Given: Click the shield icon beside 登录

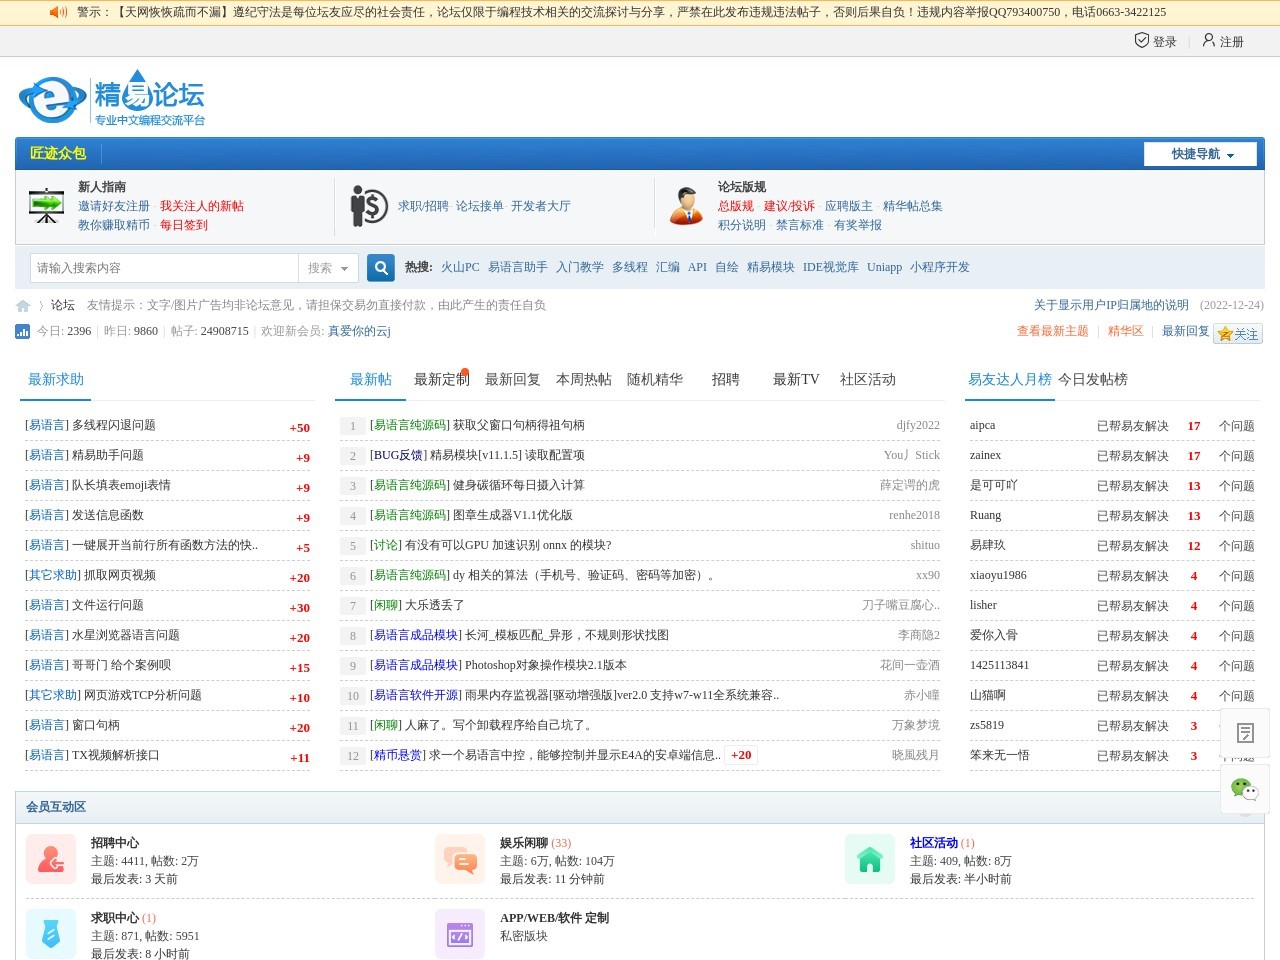Looking at the screenshot, I should [1141, 40].
